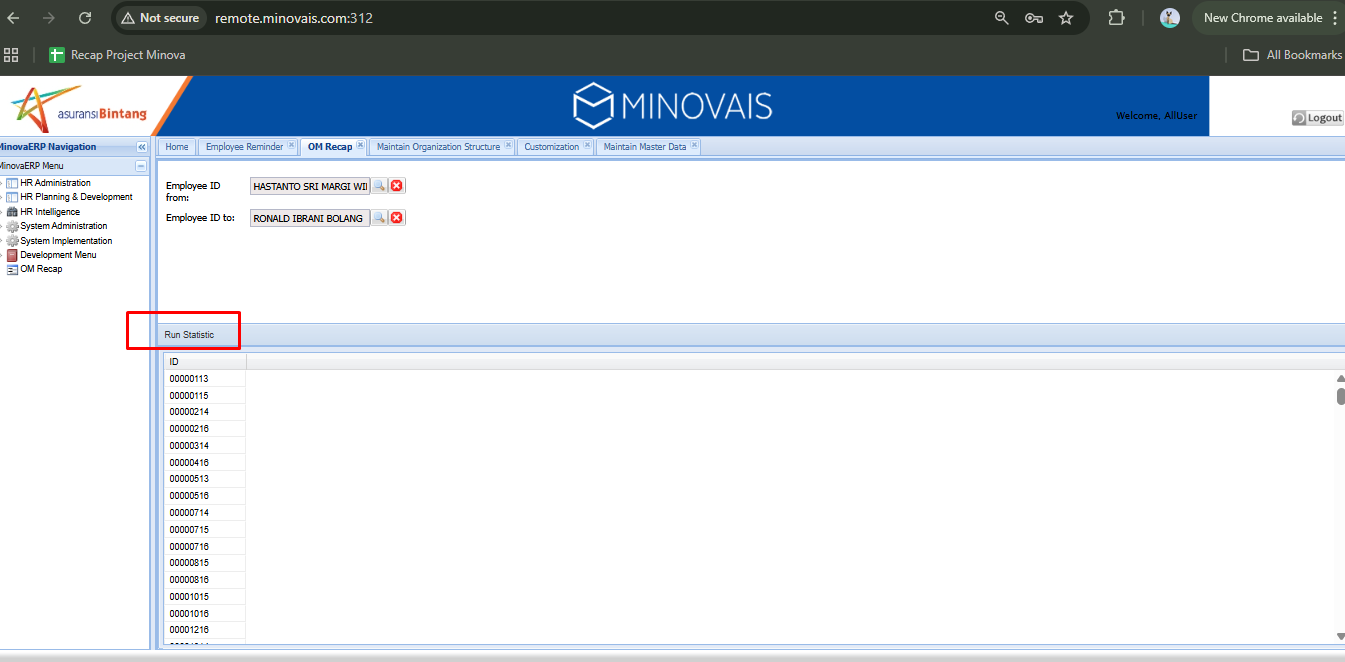Expand the System Administration tree node

[2, 226]
